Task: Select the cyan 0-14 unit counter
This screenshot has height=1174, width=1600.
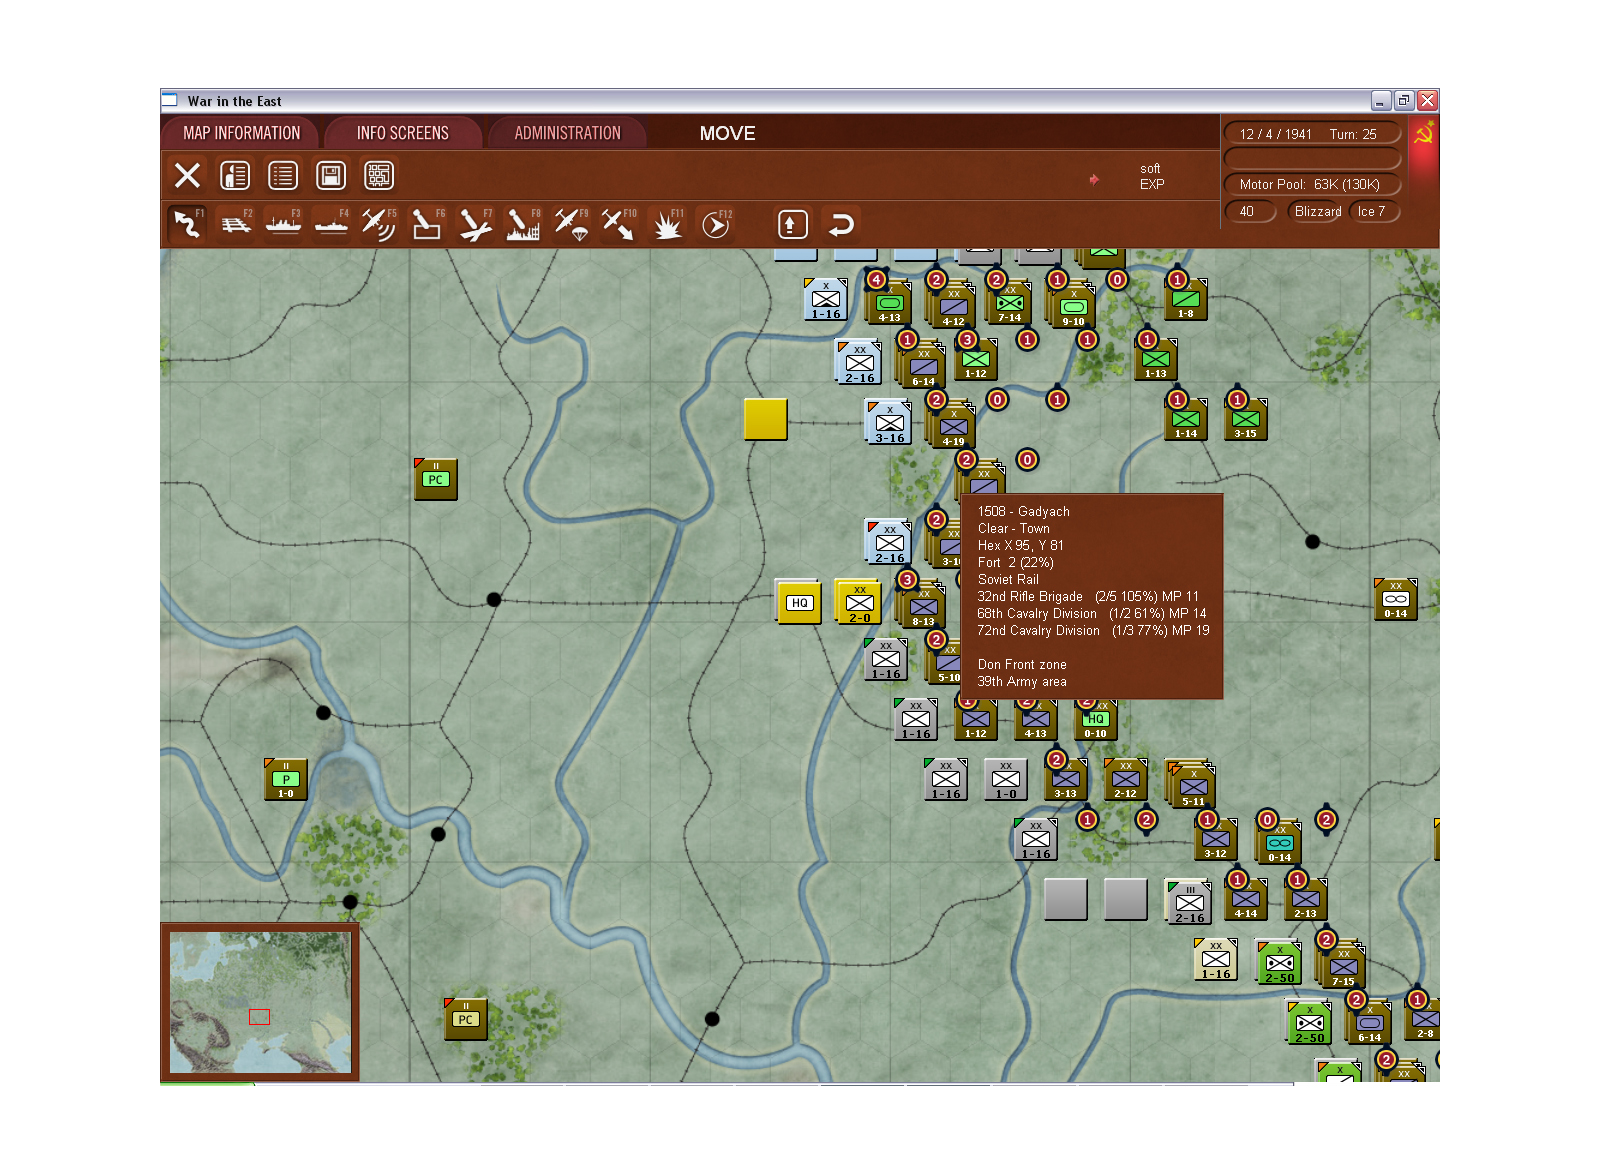Action: pos(1279,843)
